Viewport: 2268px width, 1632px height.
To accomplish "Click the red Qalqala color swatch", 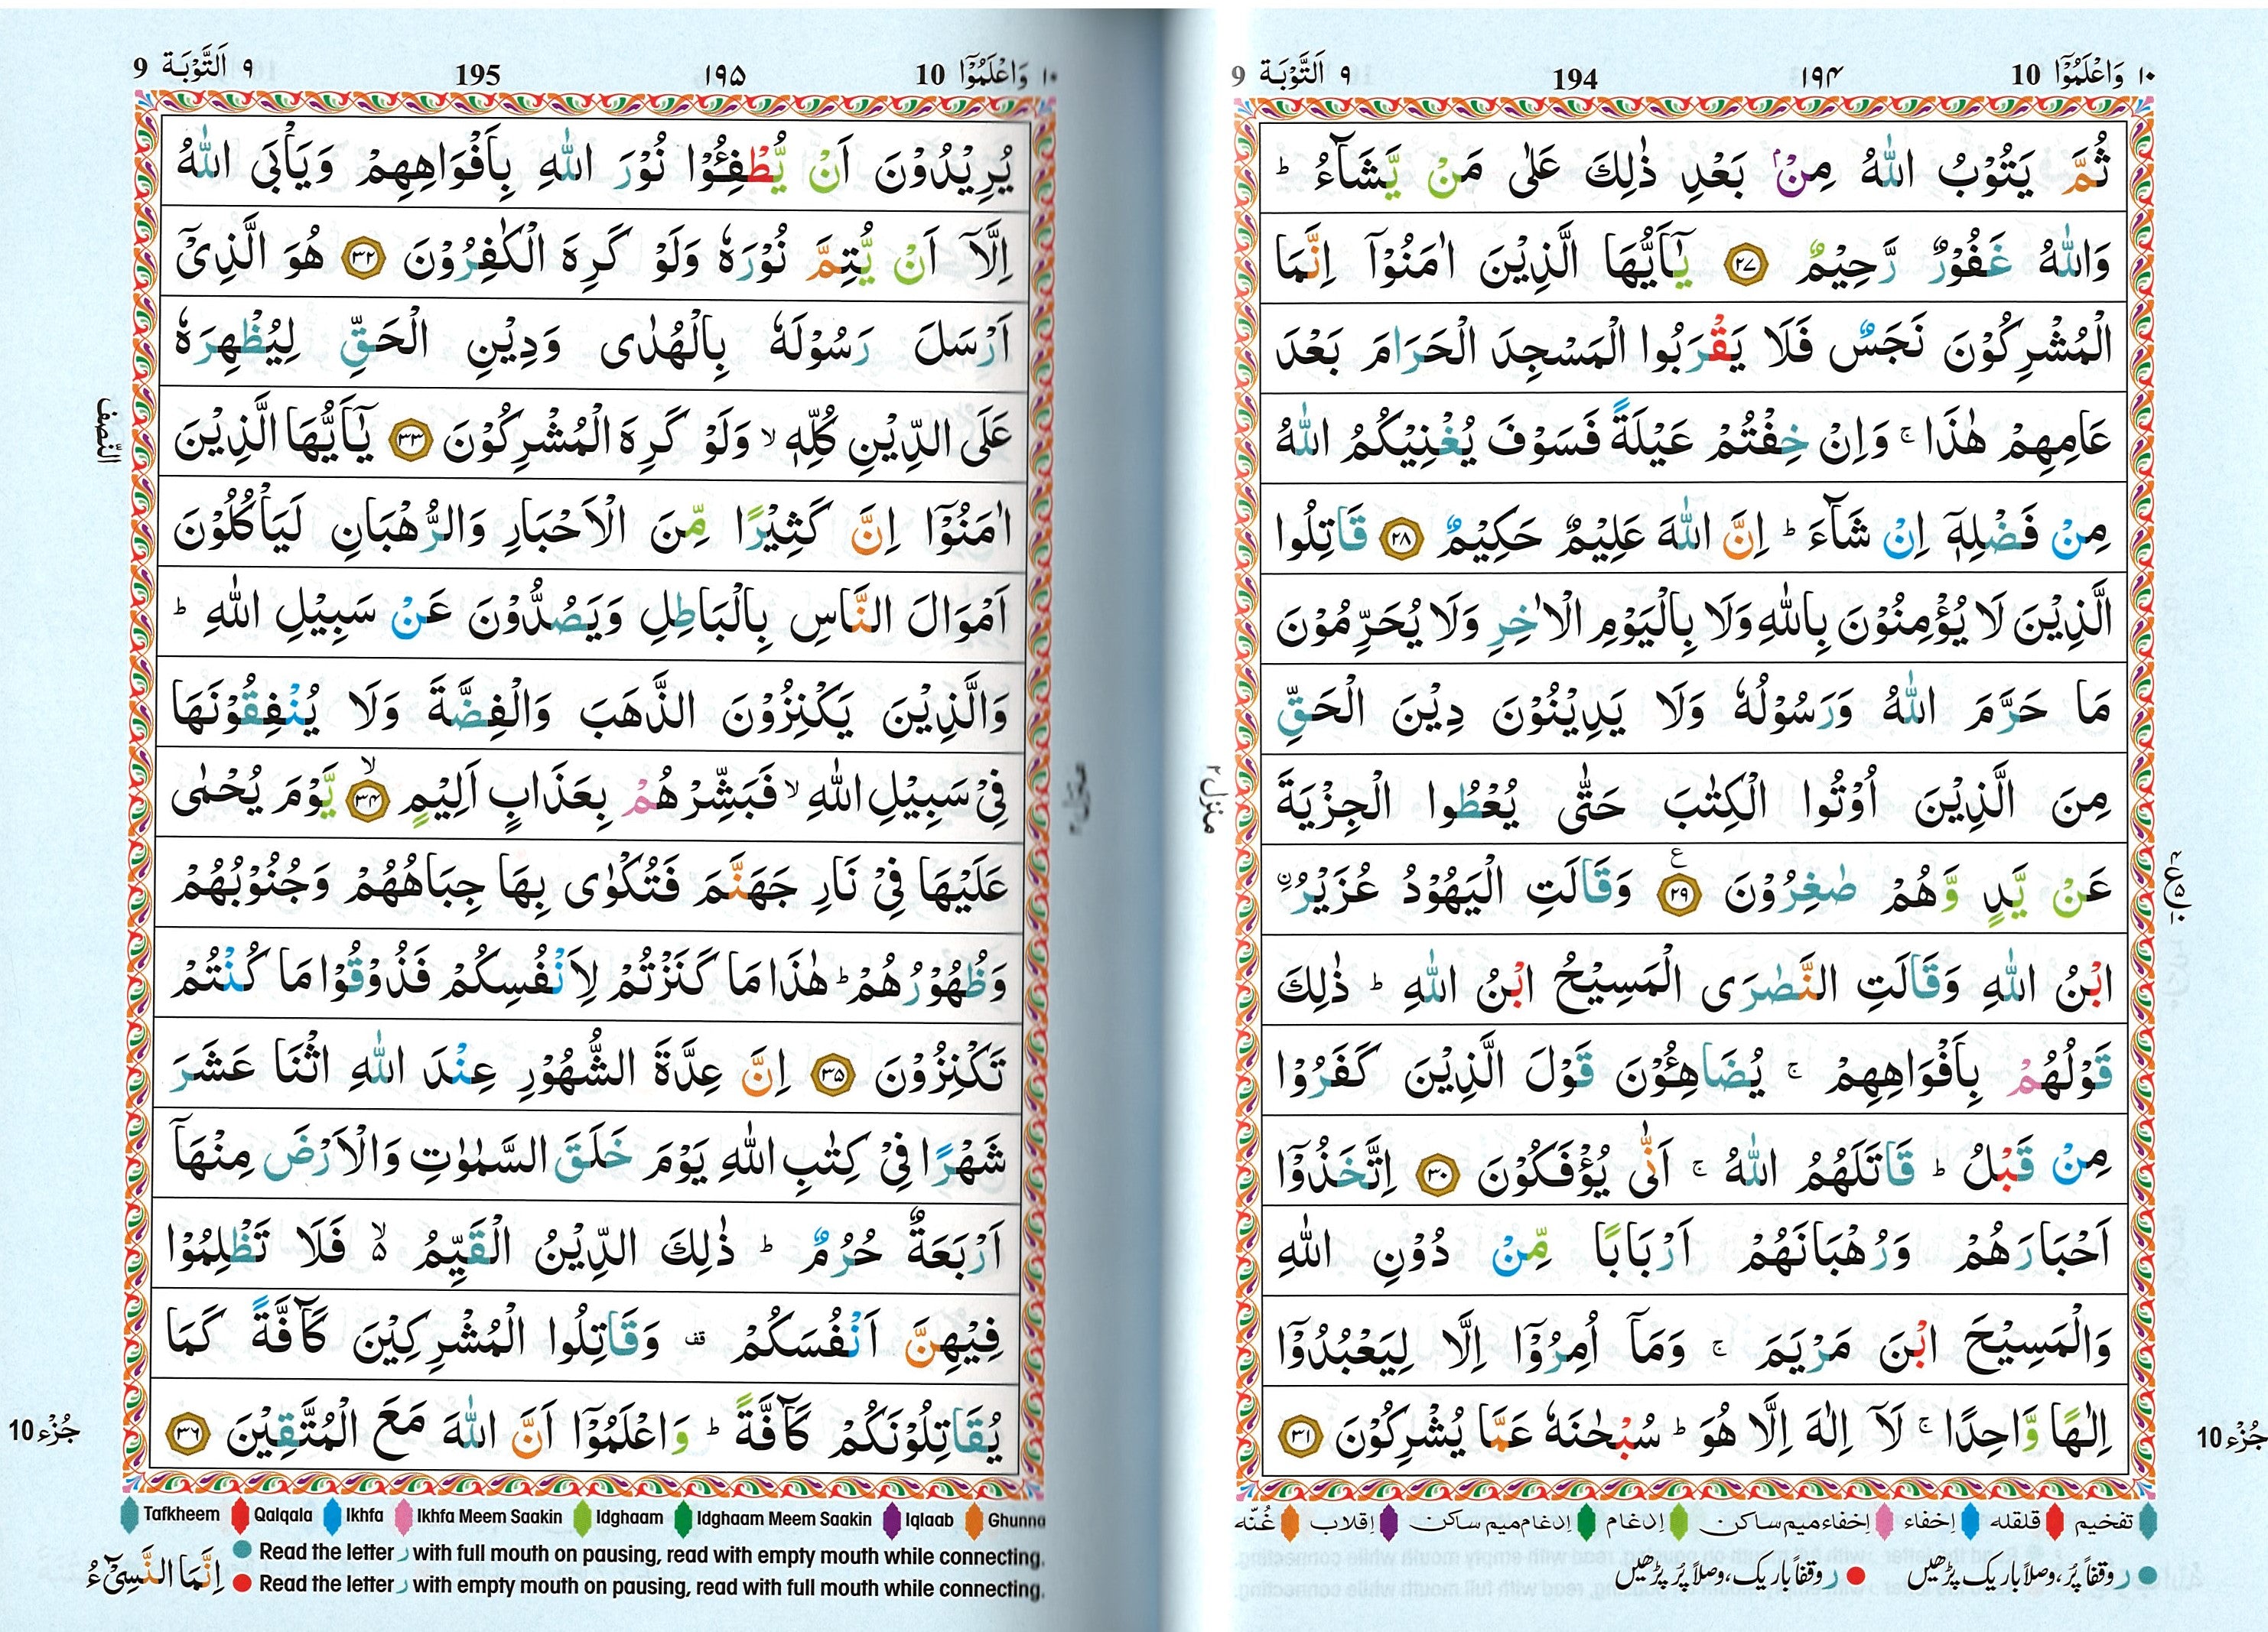I will pos(240,1514).
